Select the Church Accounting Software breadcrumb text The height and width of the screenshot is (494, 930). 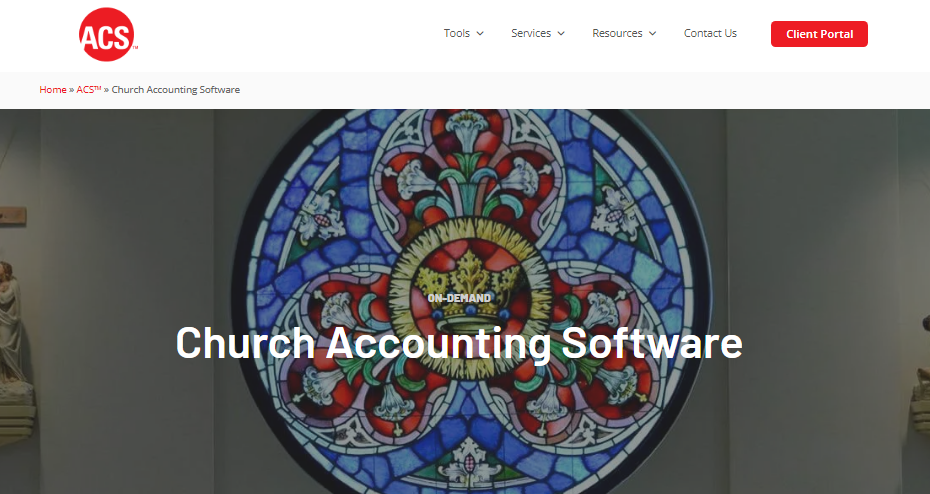tap(176, 90)
